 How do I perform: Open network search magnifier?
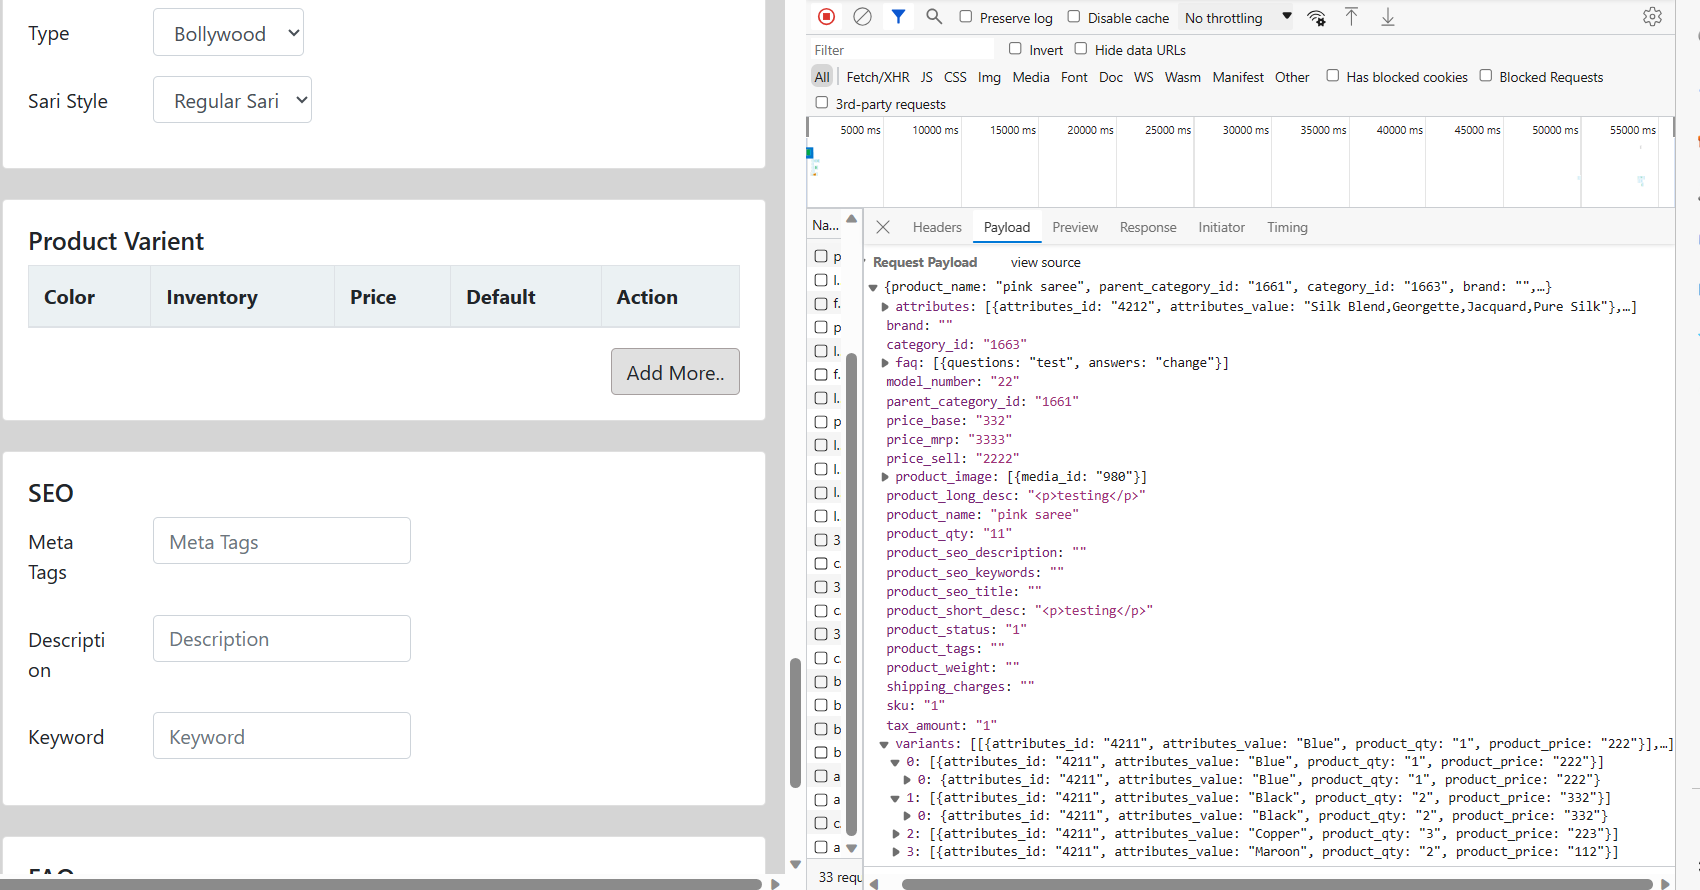934,16
